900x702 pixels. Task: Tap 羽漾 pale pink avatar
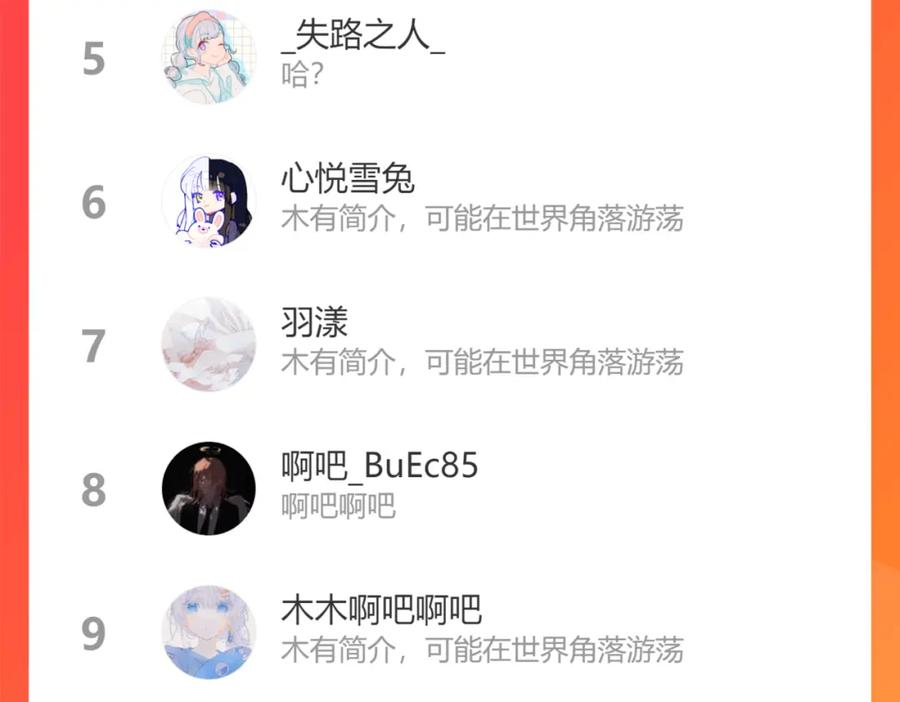click(209, 345)
